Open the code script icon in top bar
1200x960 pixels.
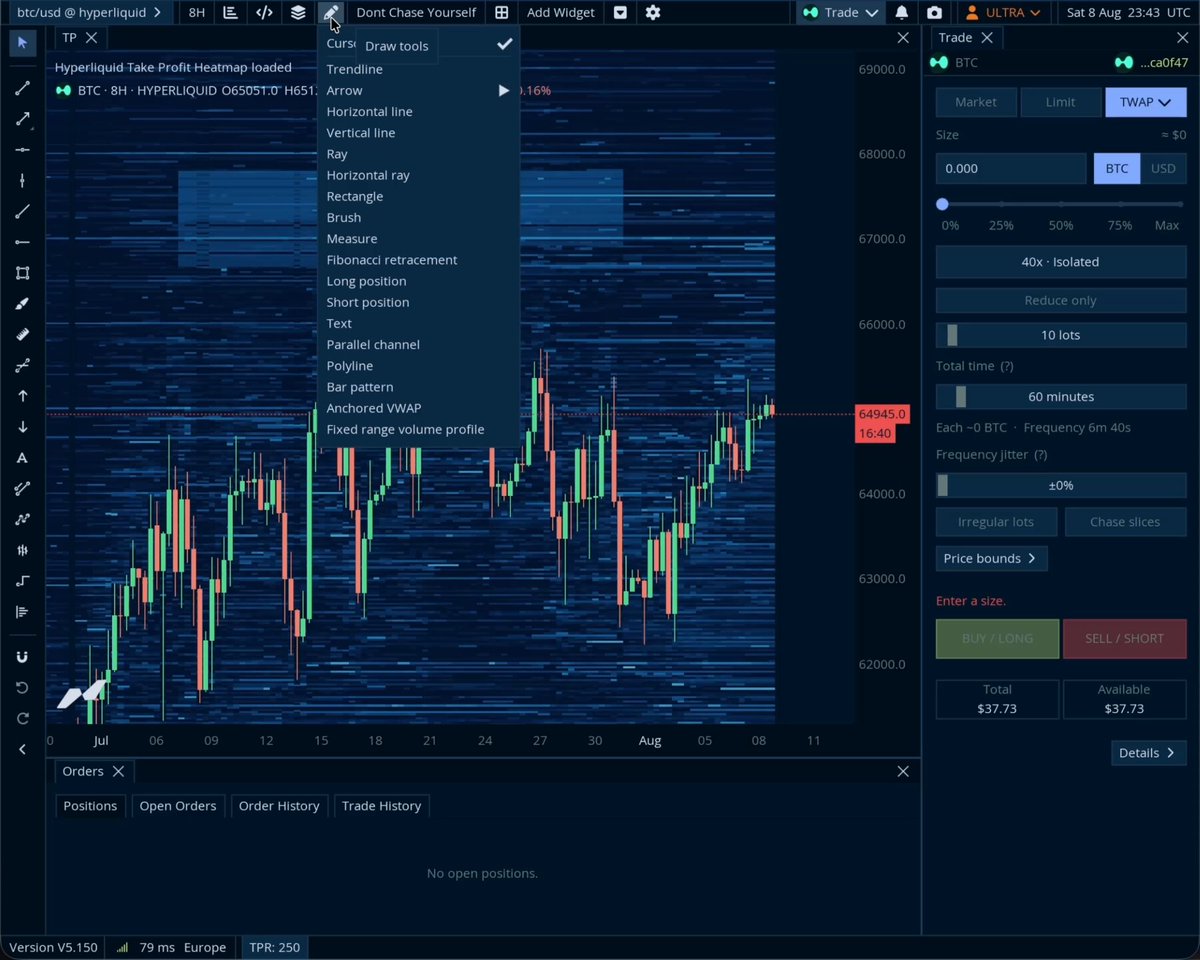coord(264,12)
